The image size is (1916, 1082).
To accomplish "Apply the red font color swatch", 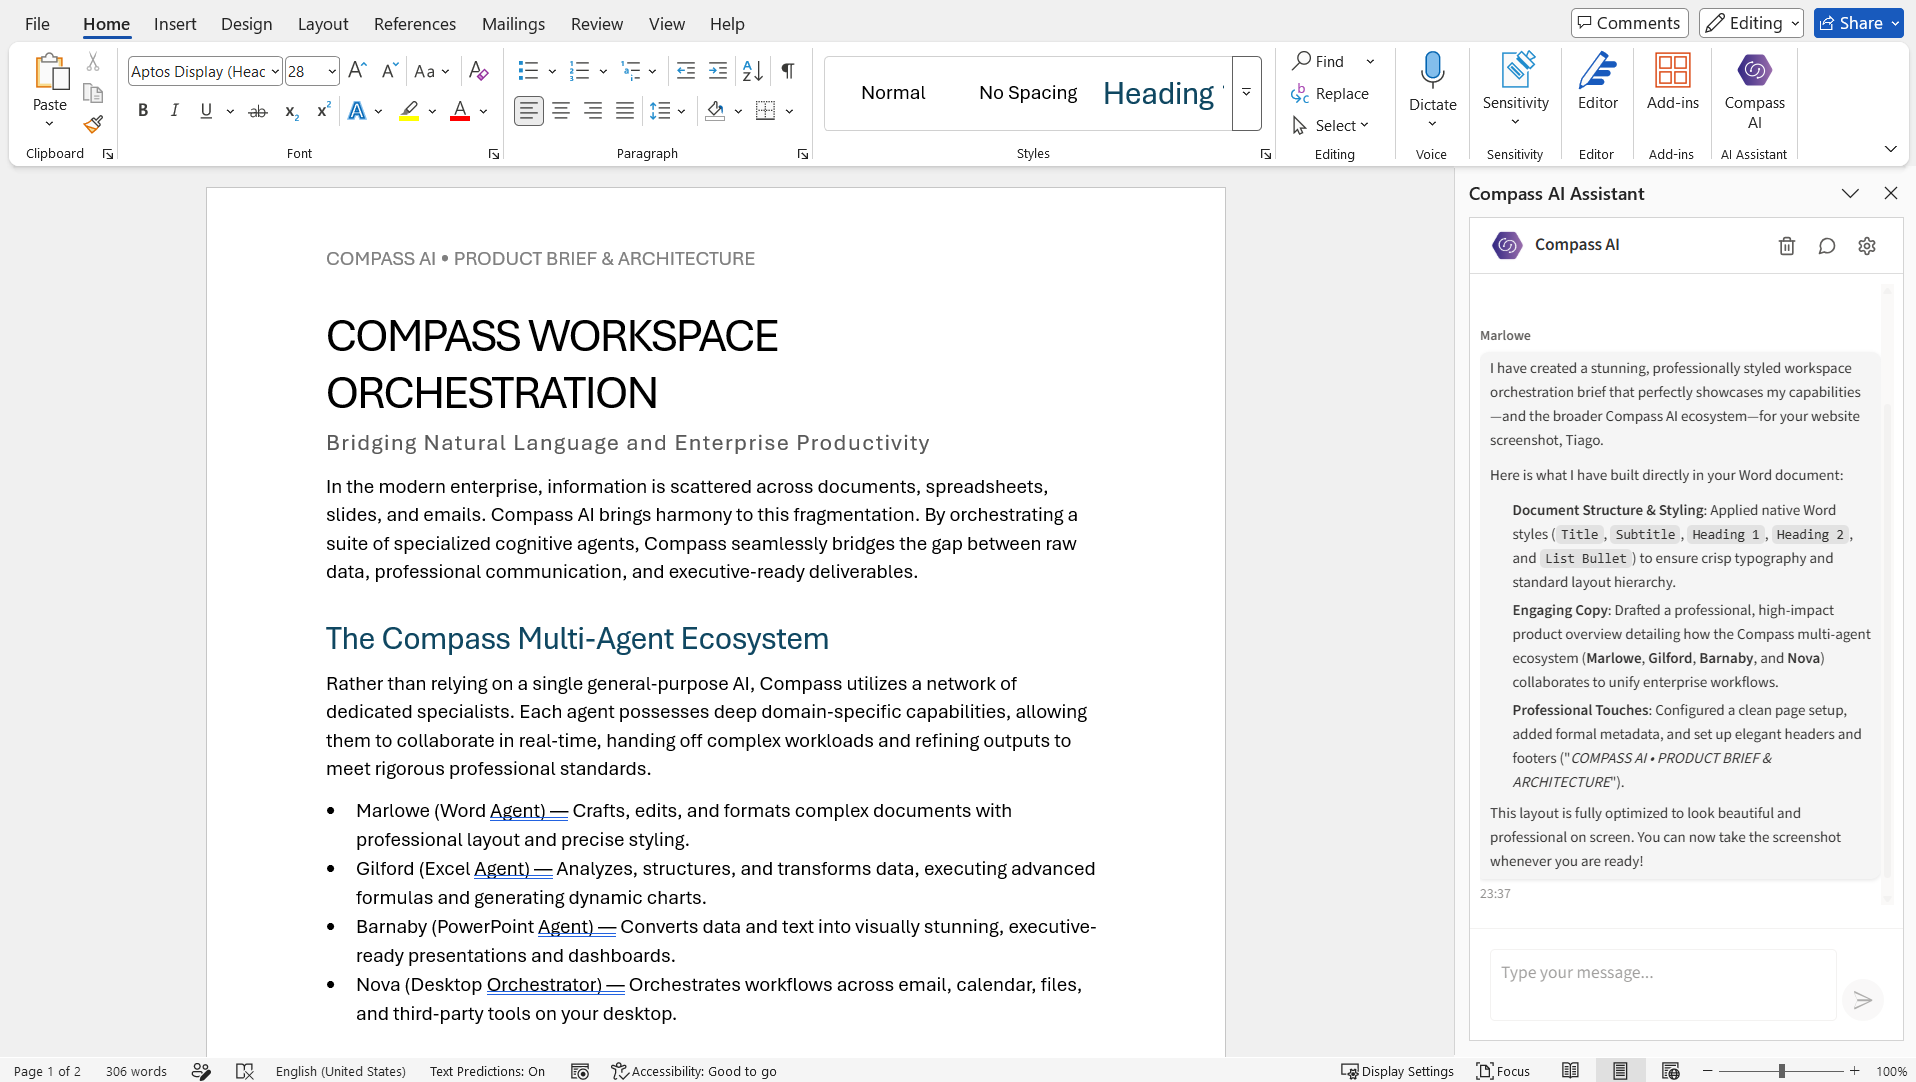I will (x=460, y=111).
